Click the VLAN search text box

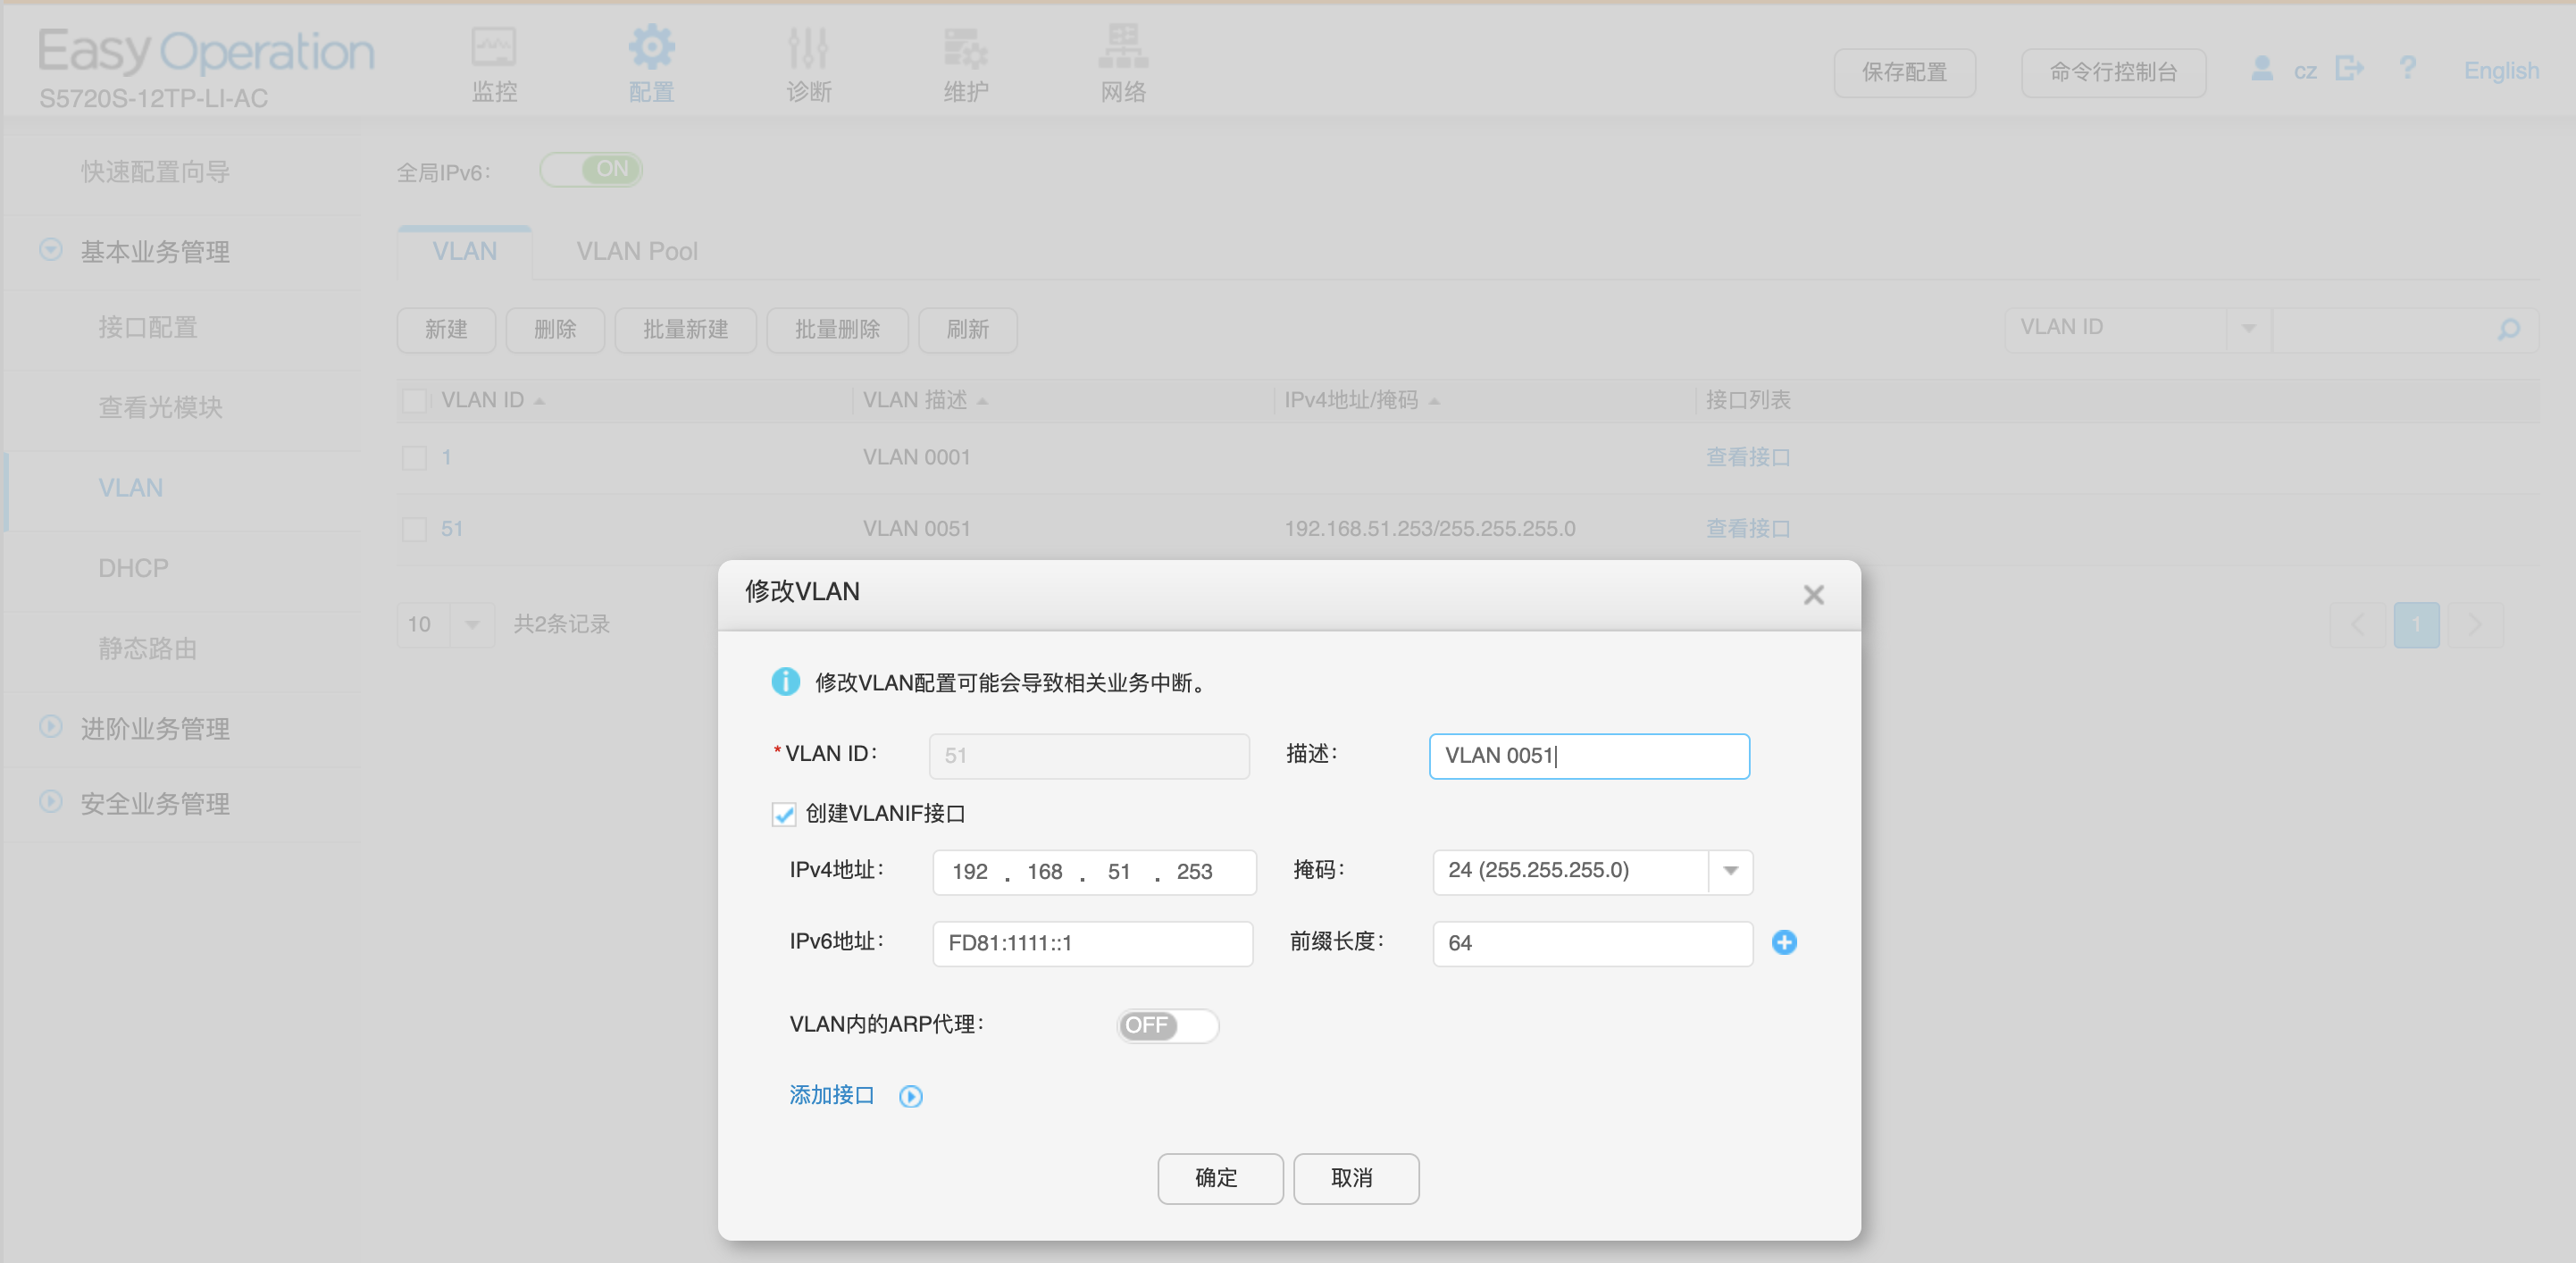click(2384, 329)
